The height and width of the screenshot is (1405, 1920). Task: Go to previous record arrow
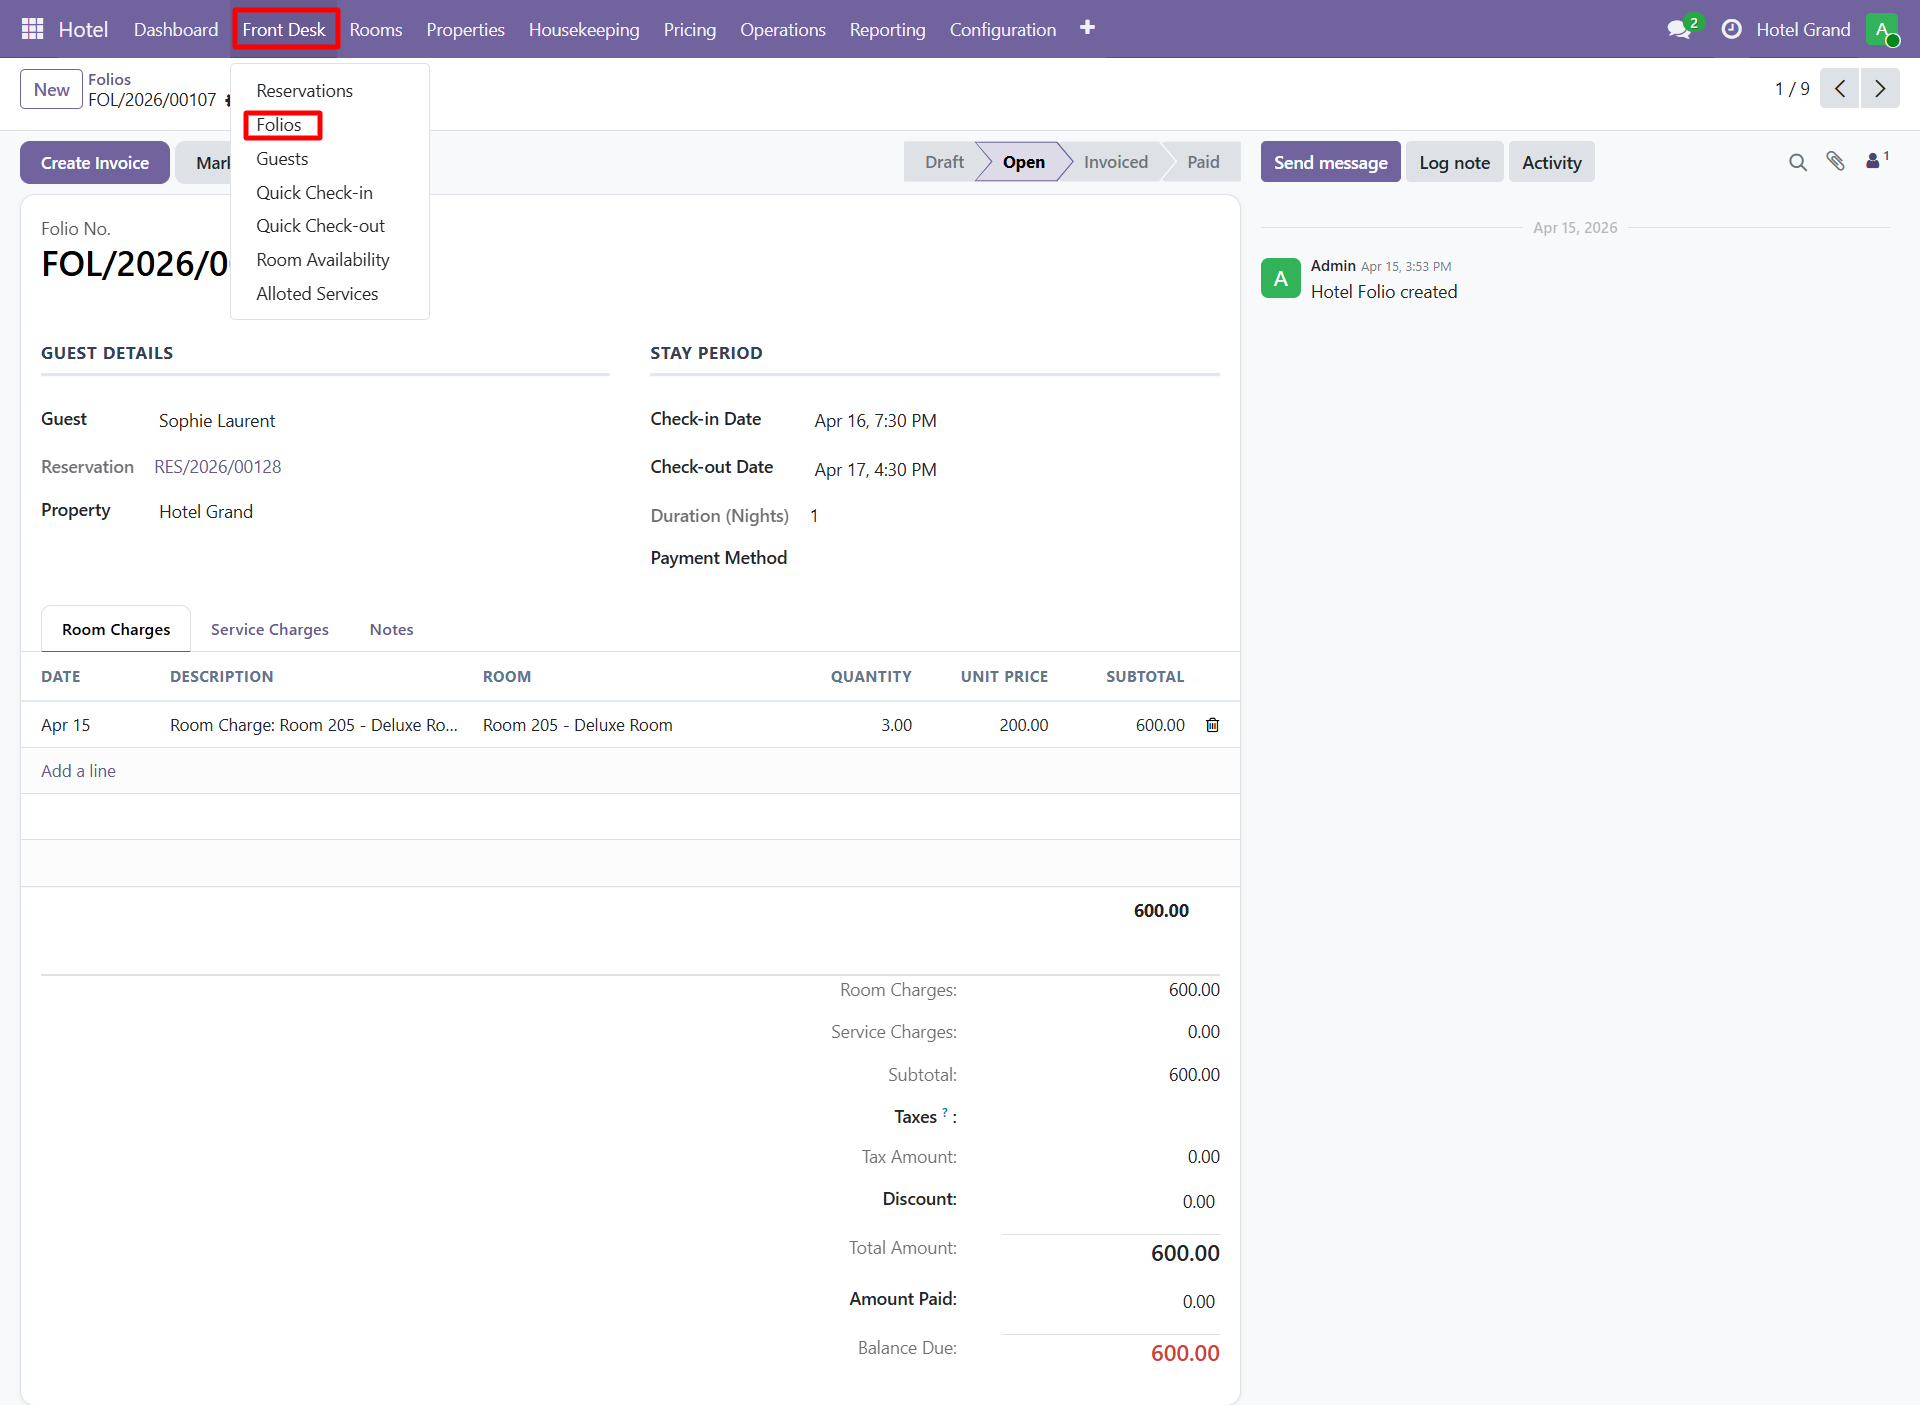[x=1839, y=89]
